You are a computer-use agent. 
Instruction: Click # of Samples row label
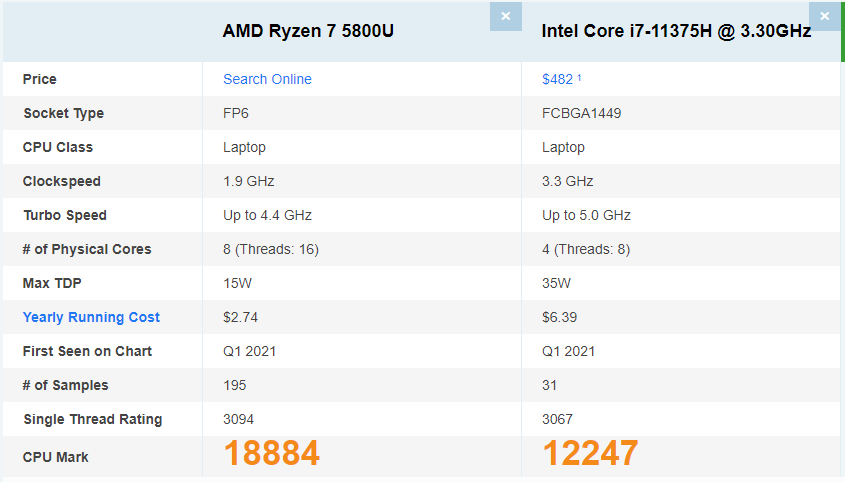65,385
